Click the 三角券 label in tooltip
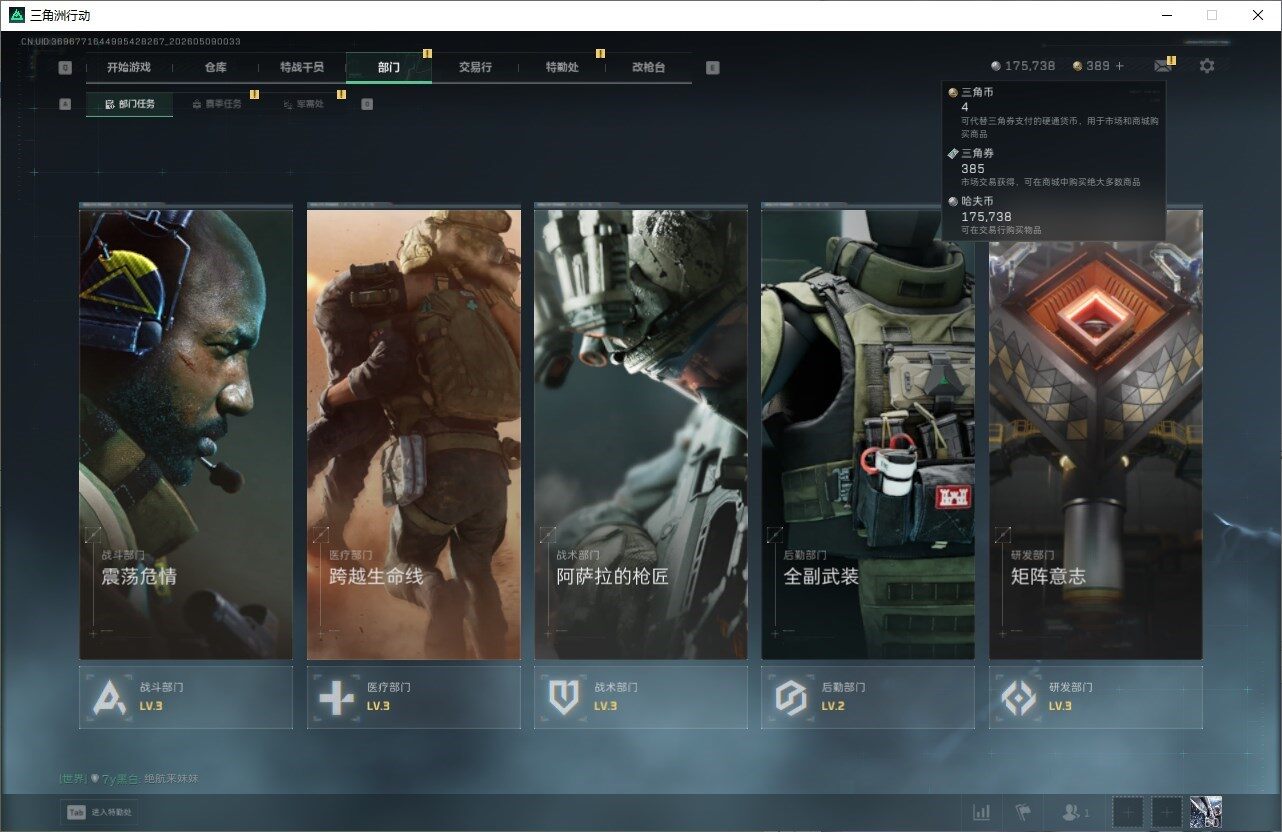The height and width of the screenshot is (832, 1282). pos(977,154)
